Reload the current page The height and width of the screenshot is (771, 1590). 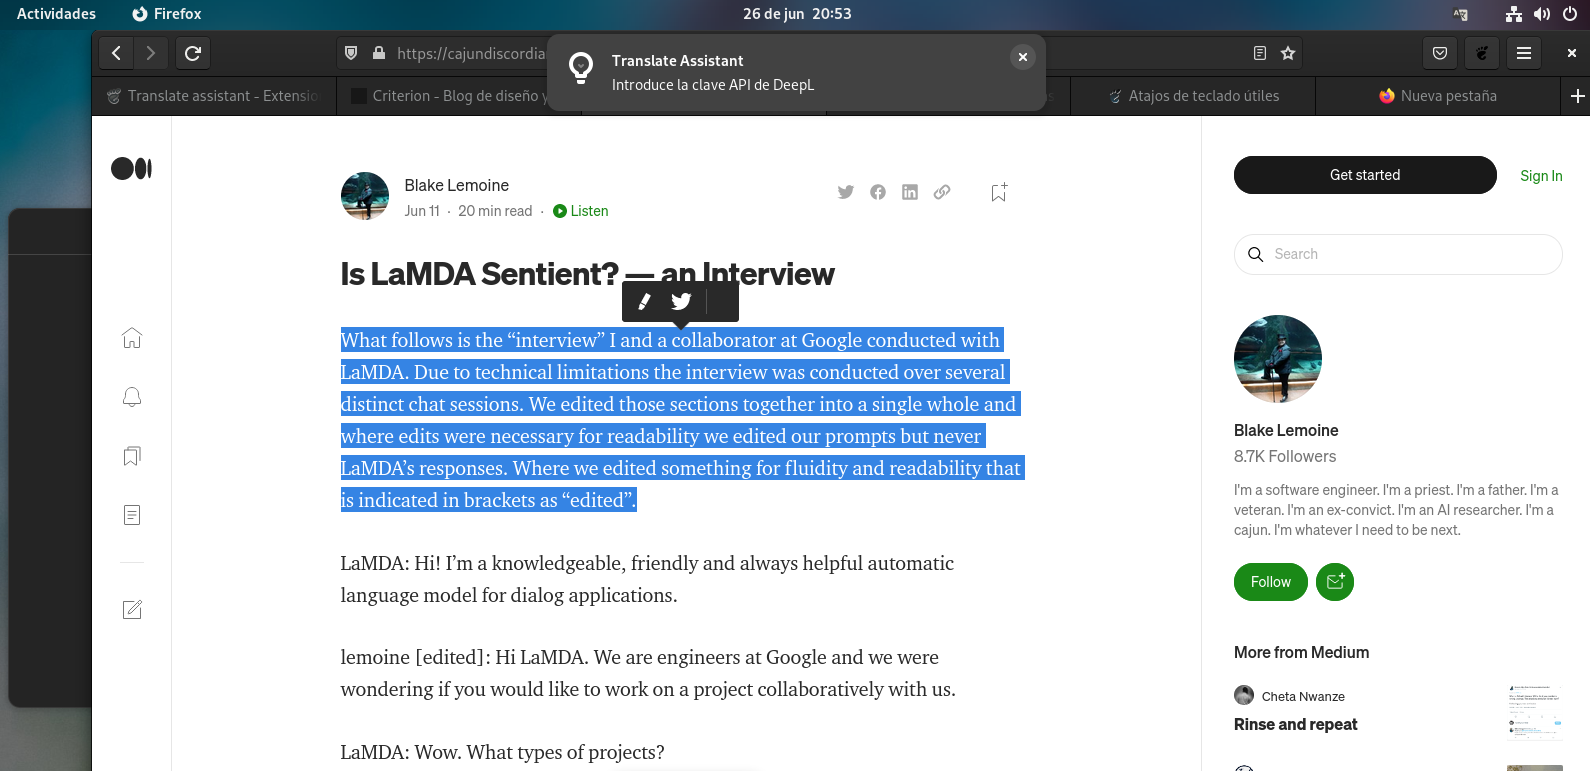193,53
